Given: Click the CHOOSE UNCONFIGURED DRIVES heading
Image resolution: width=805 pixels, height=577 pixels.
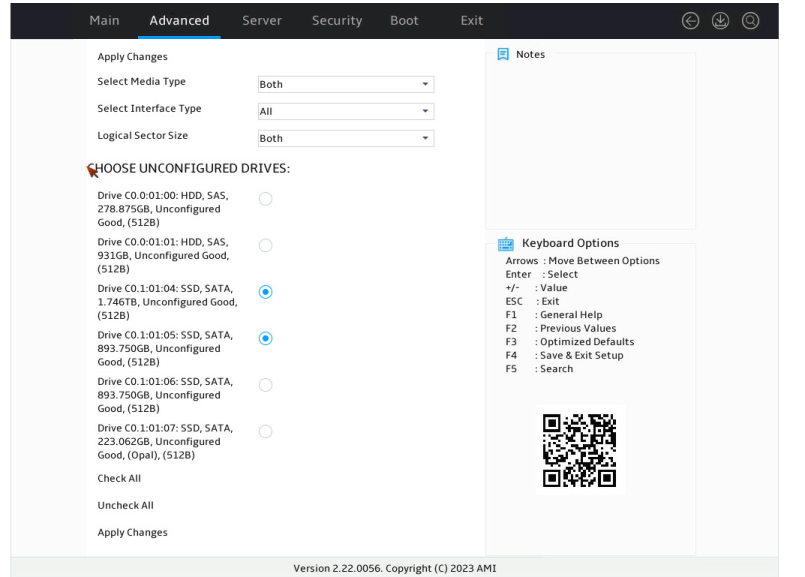Looking at the screenshot, I should pos(188,169).
